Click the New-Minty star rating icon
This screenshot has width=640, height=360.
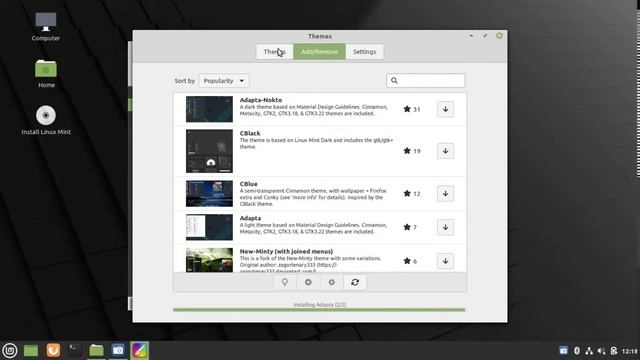pos(407,261)
